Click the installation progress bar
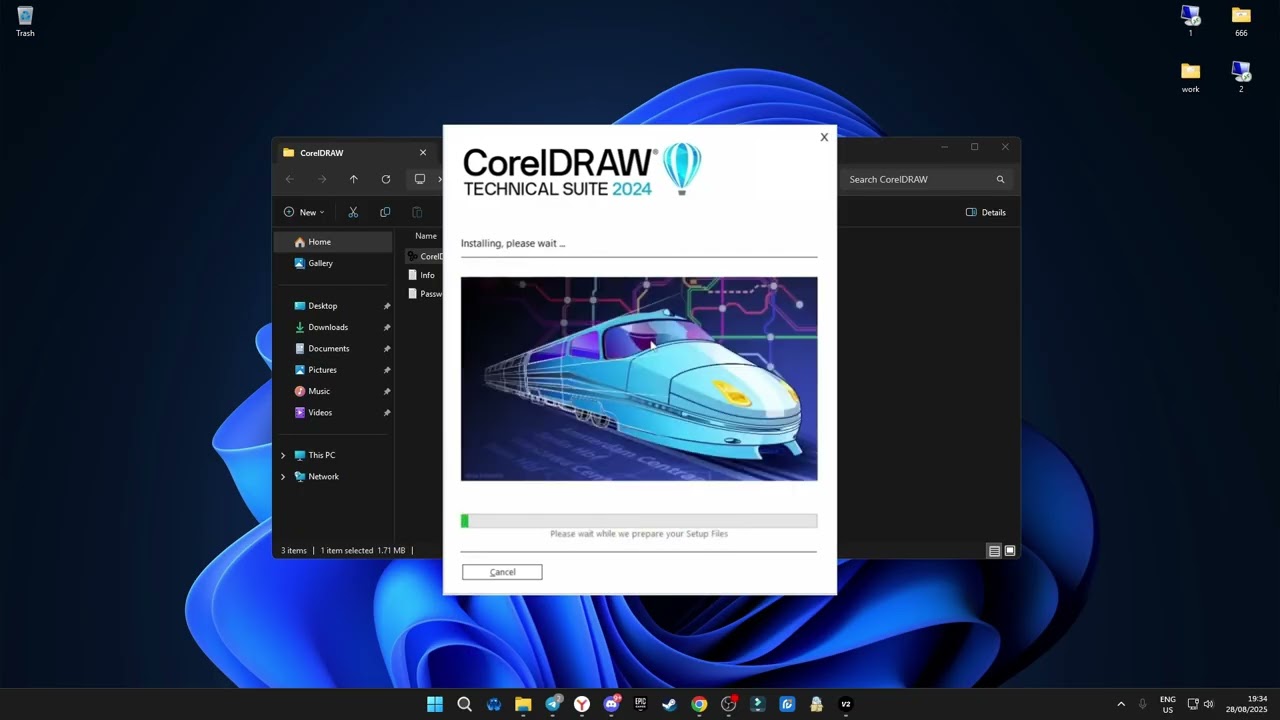The width and height of the screenshot is (1280, 720). [639, 521]
